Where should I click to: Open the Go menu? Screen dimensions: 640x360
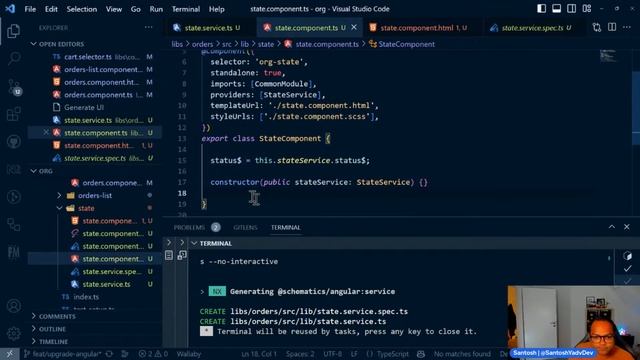tap(136, 9)
